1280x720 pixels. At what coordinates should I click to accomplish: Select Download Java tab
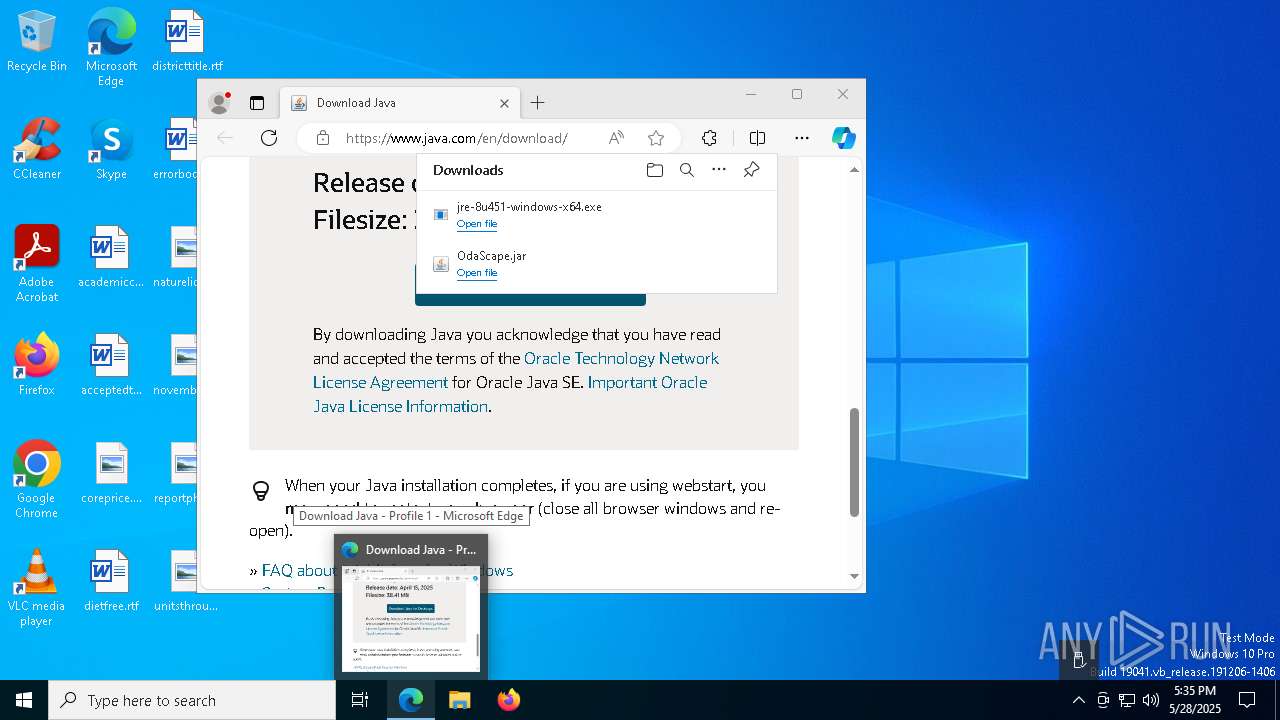point(399,103)
